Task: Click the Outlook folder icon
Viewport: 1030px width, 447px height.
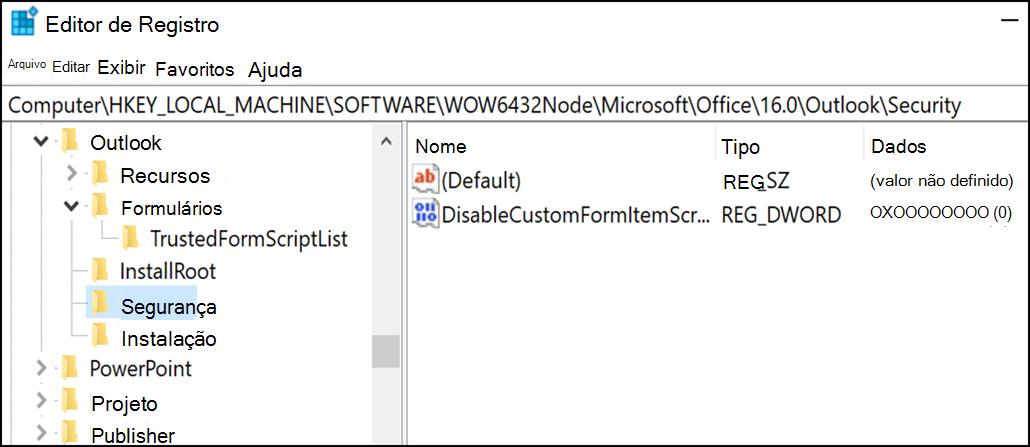Action: click(69, 140)
